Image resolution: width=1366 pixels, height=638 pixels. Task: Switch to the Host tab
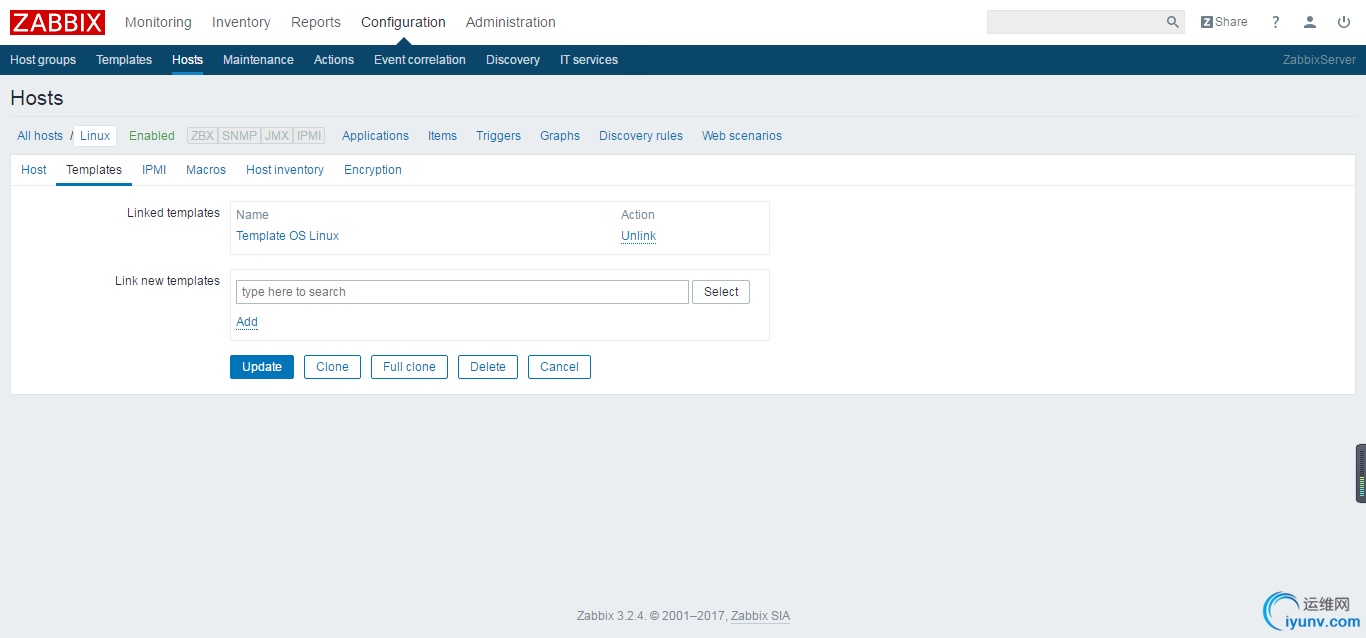[34, 170]
